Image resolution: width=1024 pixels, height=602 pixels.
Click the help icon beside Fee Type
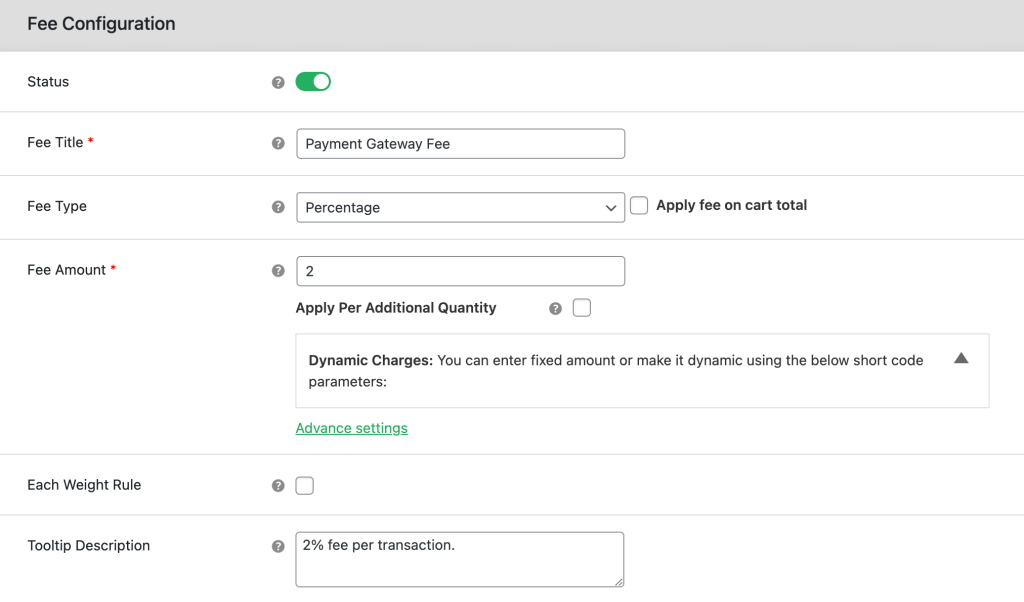278,207
